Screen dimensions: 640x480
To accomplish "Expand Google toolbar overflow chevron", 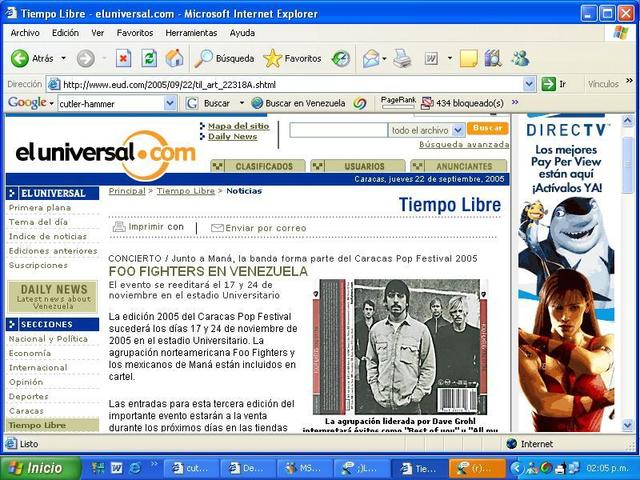I will (515, 102).
